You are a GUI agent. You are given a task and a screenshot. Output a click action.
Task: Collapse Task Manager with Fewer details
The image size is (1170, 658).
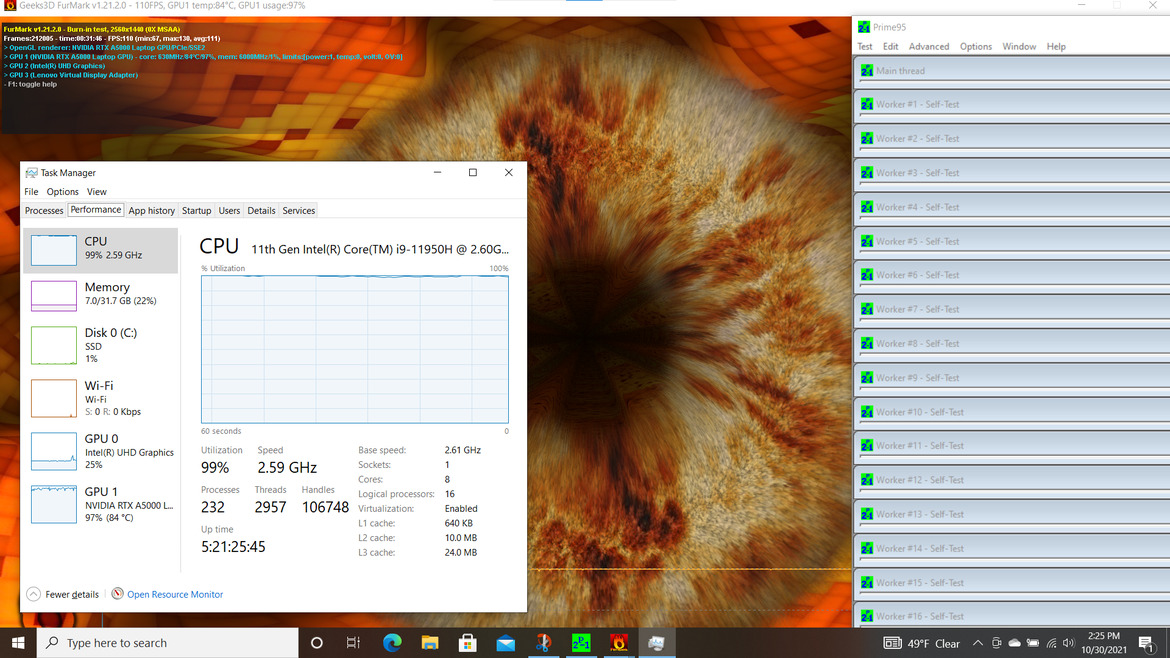[x=63, y=595]
